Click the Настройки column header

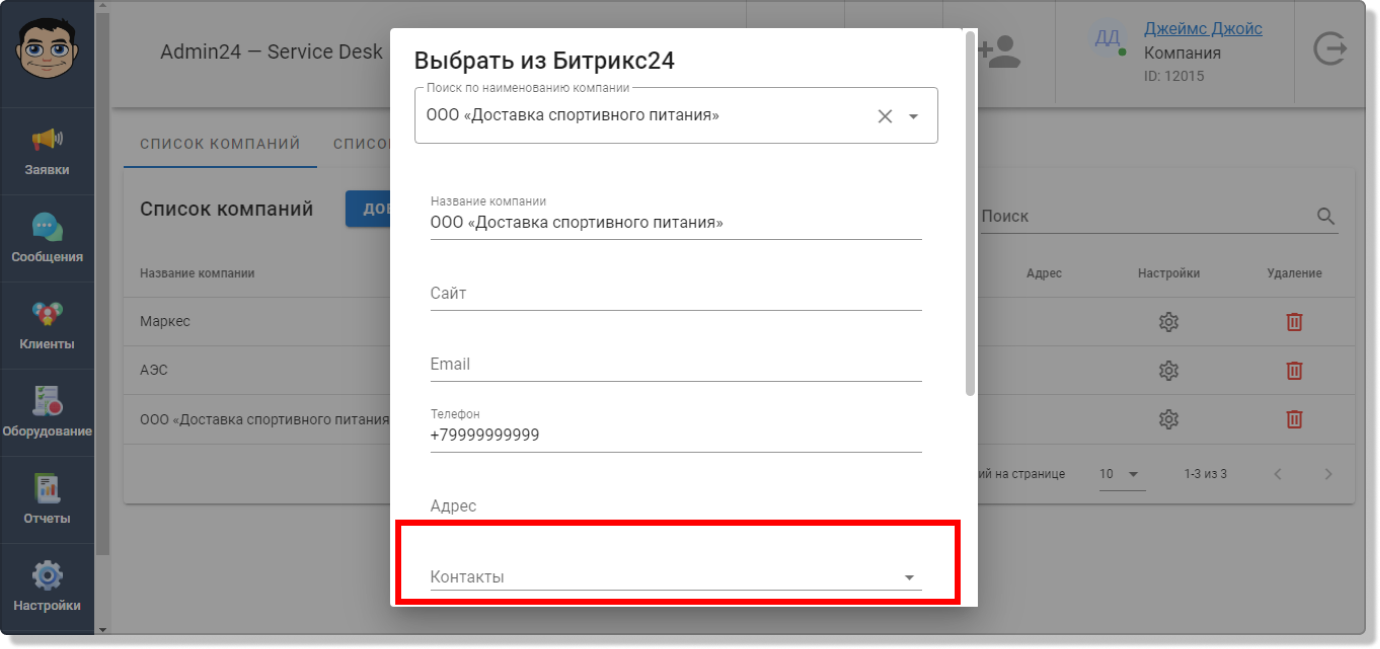[x=1168, y=273]
